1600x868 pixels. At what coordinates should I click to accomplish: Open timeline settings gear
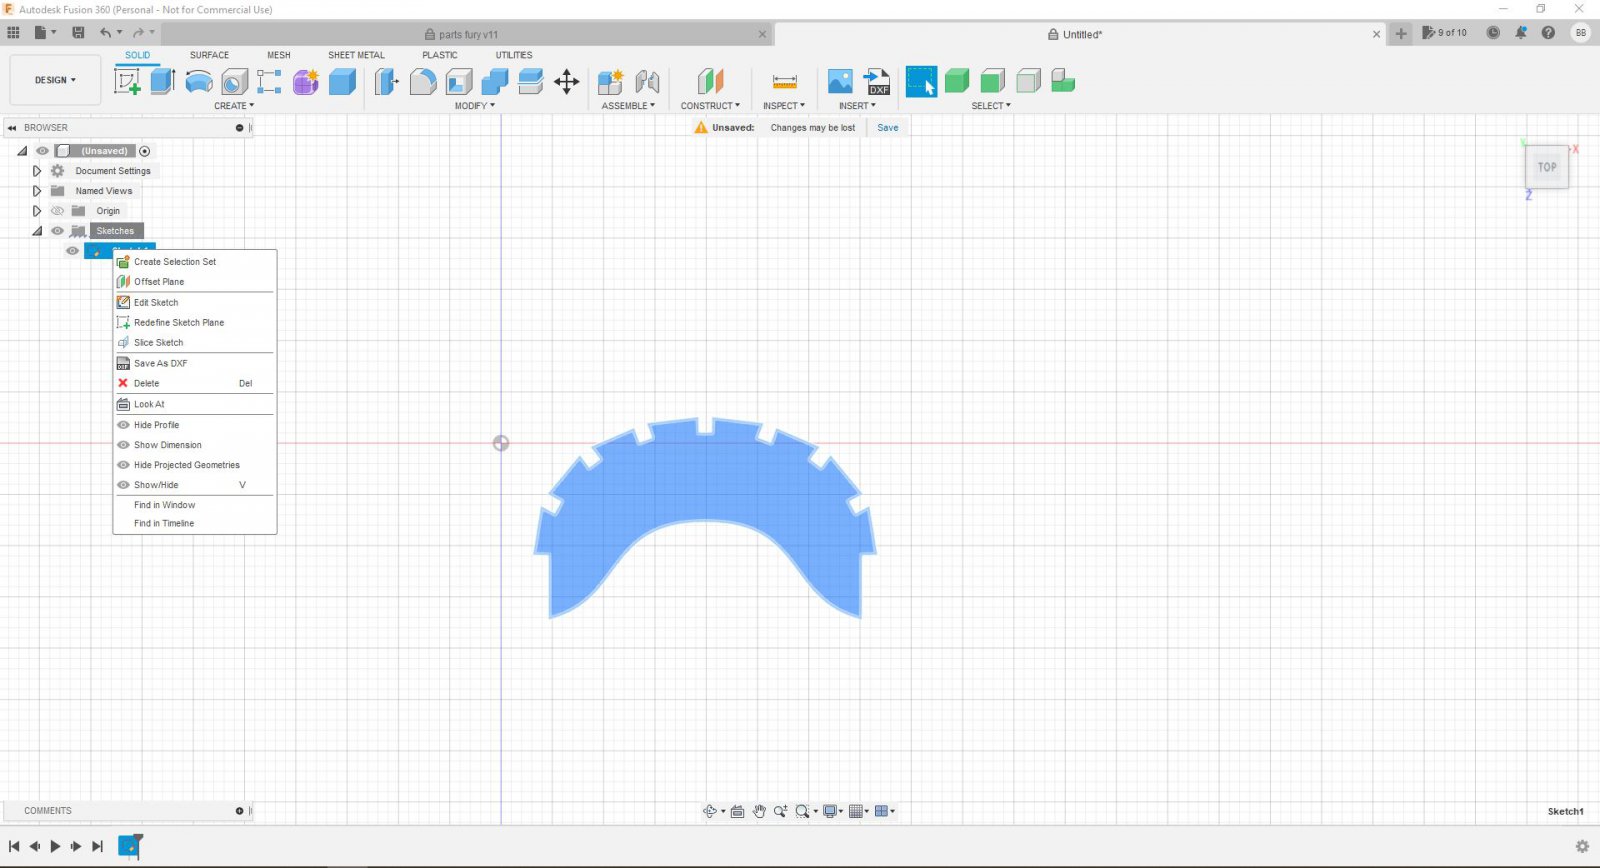pyautogui.click(x=1582, y=846)
